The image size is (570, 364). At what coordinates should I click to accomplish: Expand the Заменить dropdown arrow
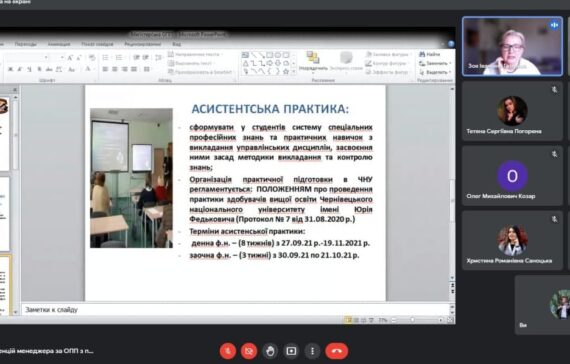(x=450, y=63)
